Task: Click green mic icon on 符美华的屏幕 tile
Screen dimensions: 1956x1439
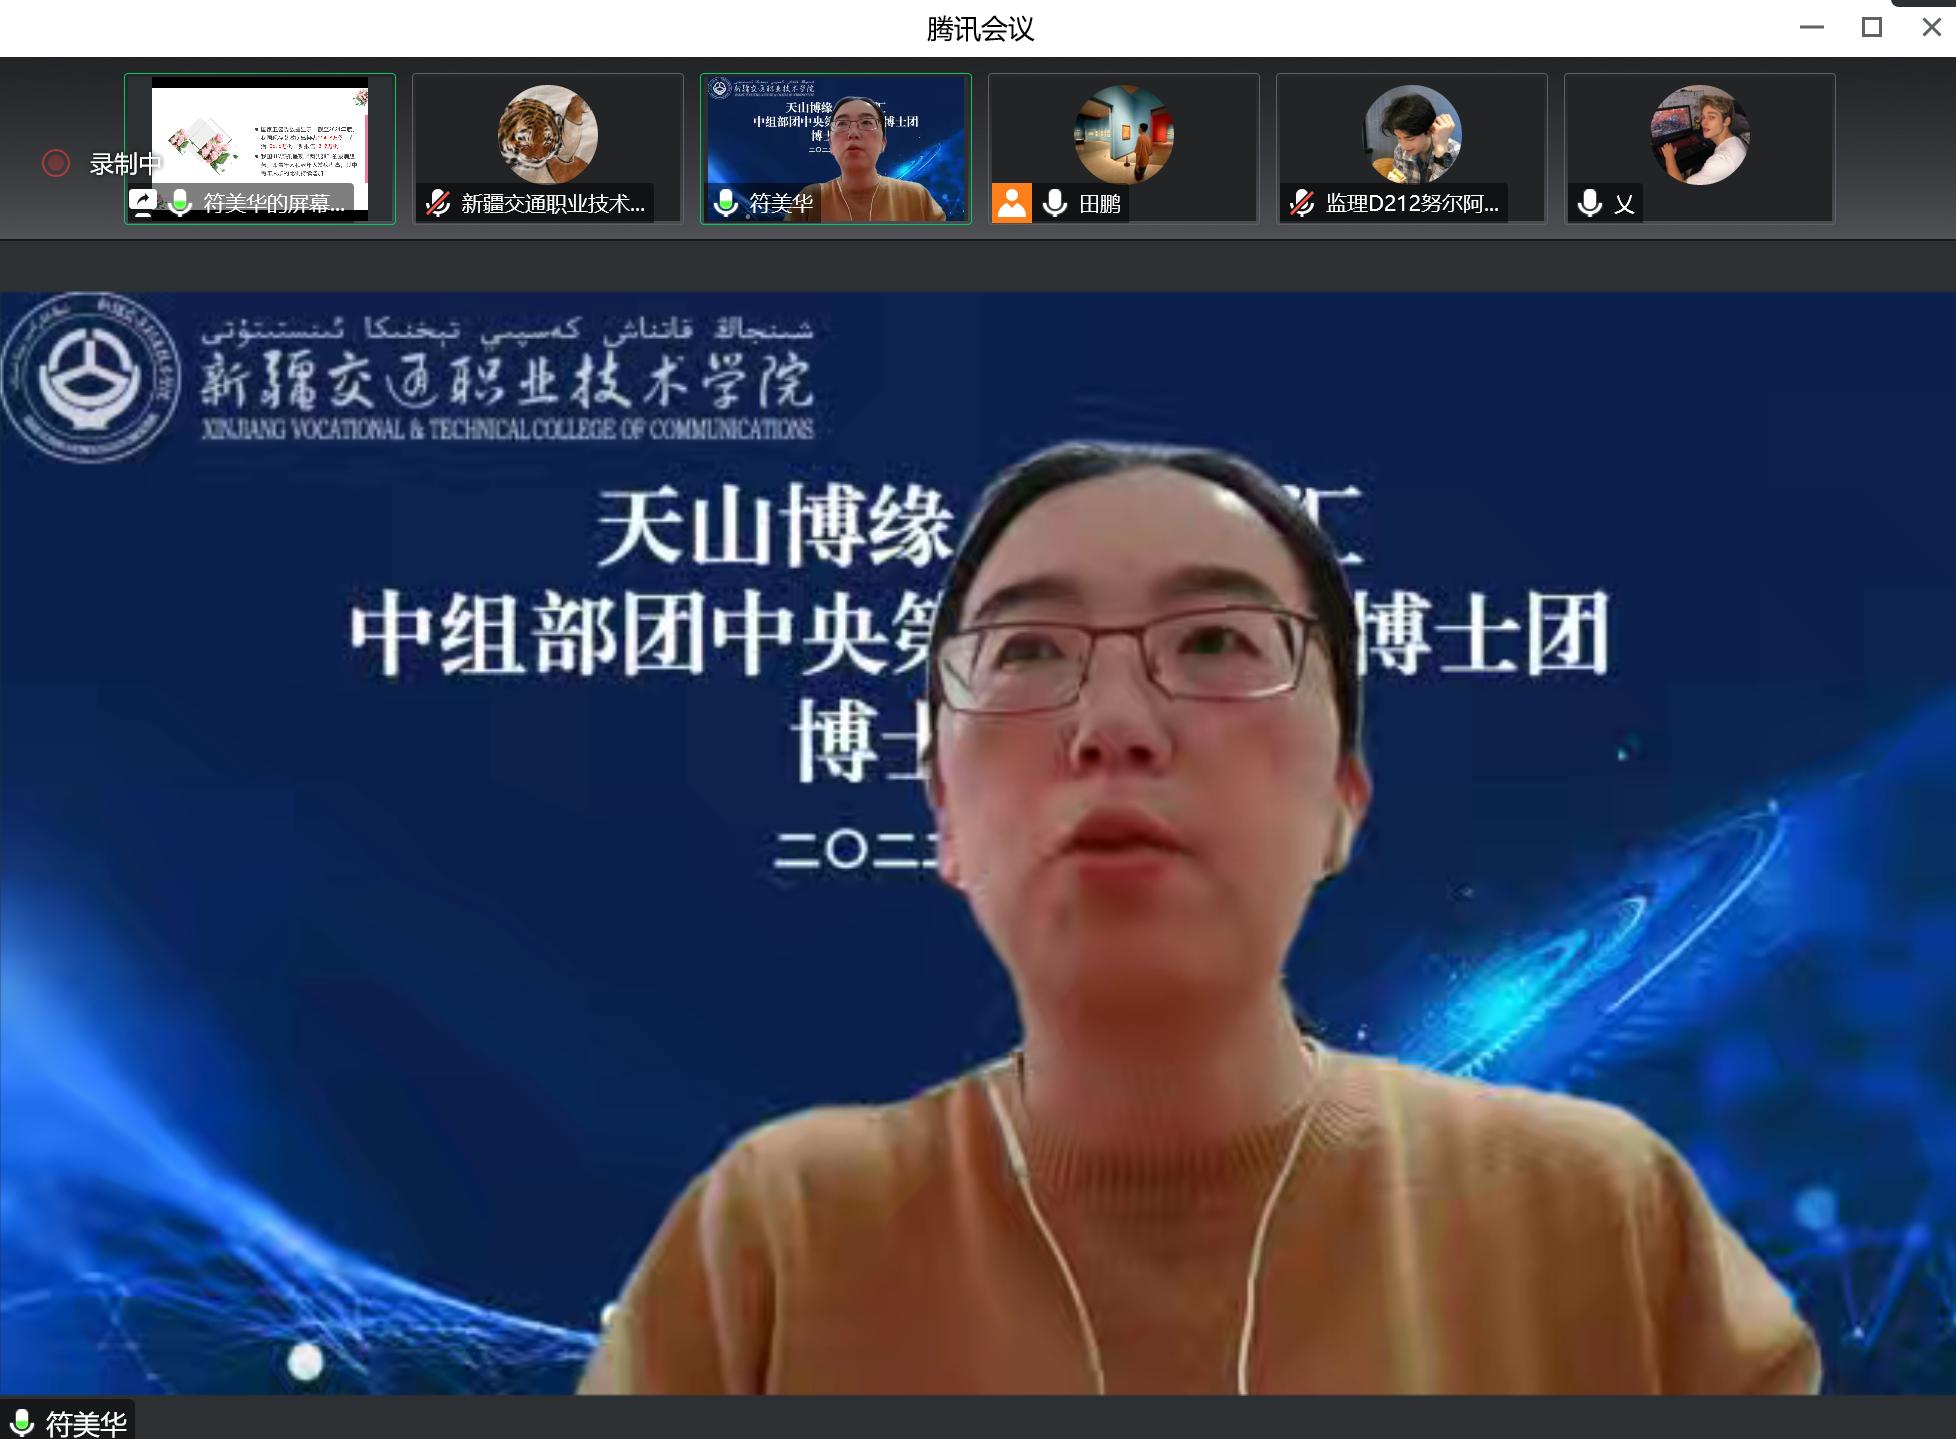Action: [181, 203]
